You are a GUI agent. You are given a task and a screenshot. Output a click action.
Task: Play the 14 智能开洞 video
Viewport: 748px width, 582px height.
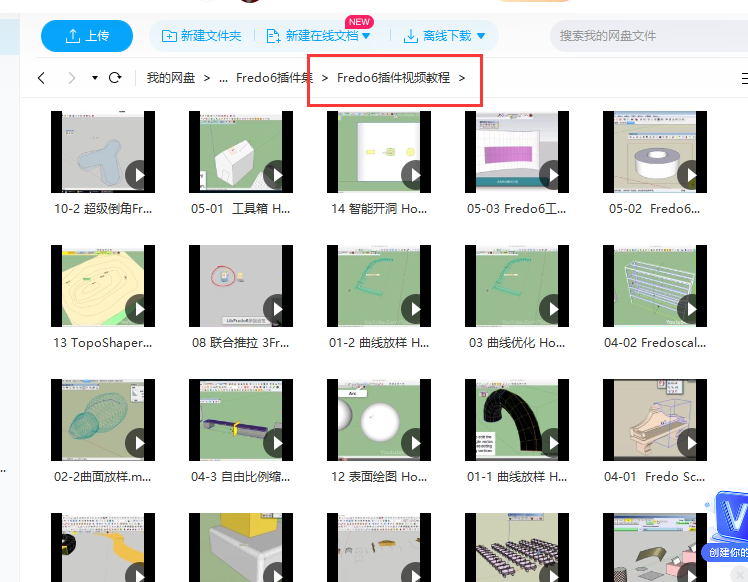415,175
